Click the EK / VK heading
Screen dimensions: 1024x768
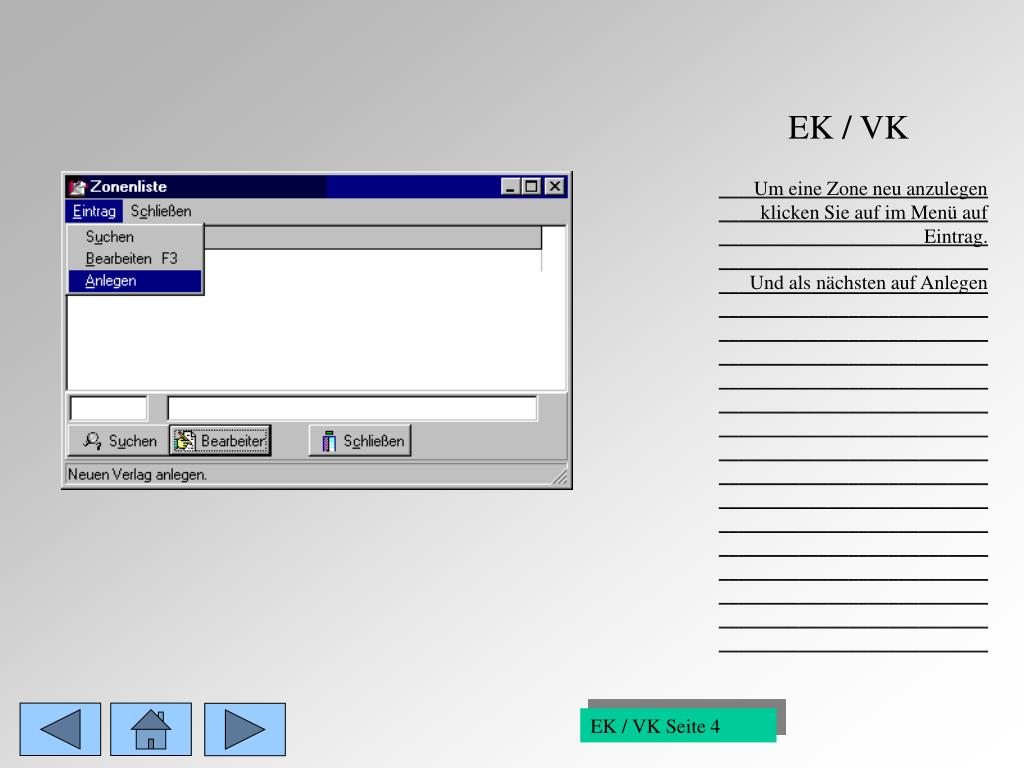point(848,128)
